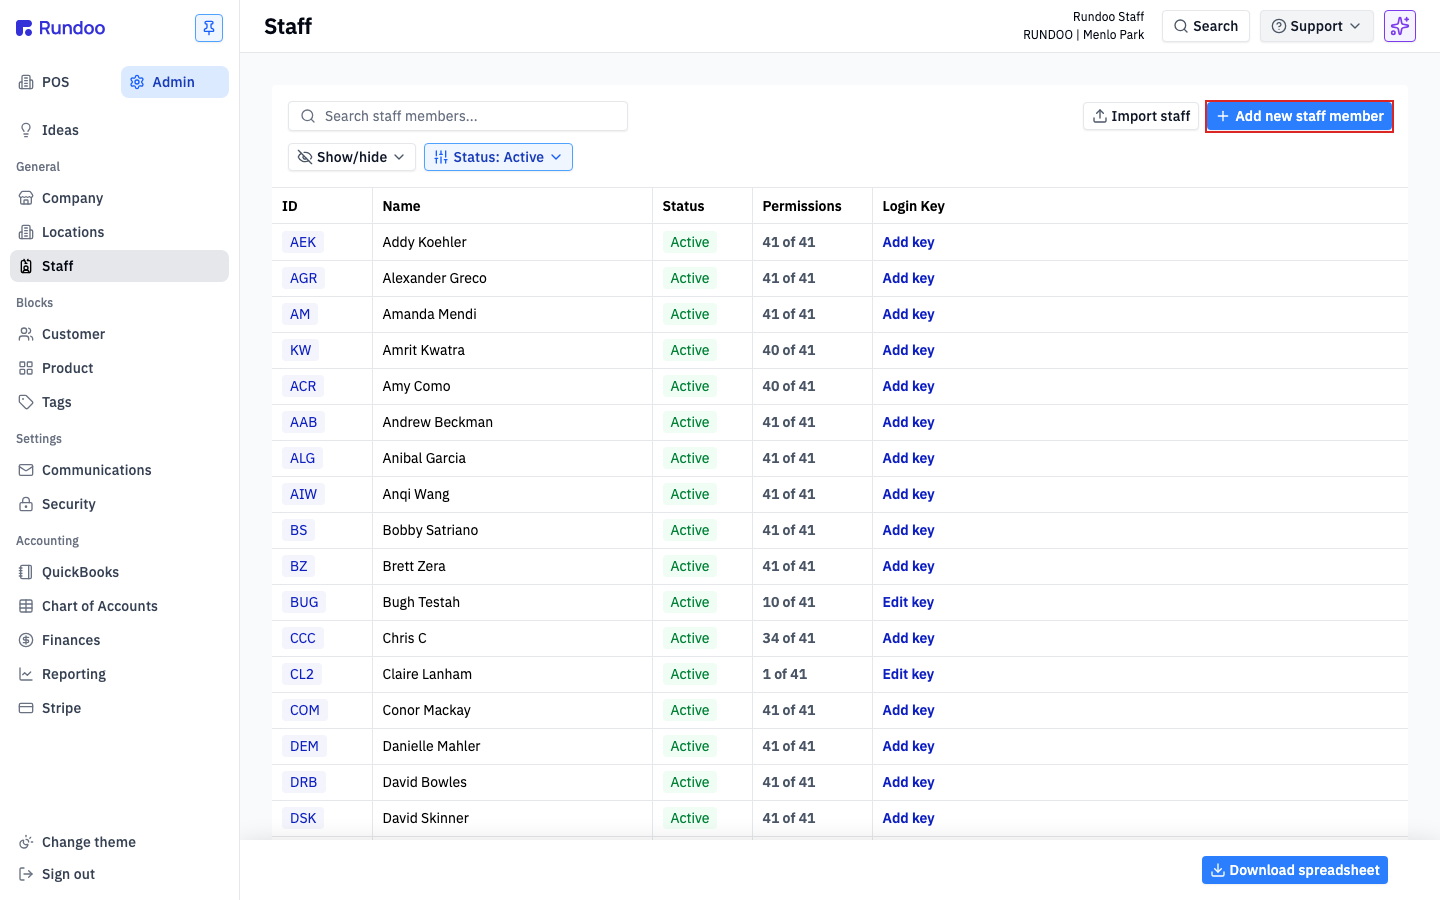Open Customer in the sidebar
Screen dimensions: 1440x900
[x=119, y=334]
